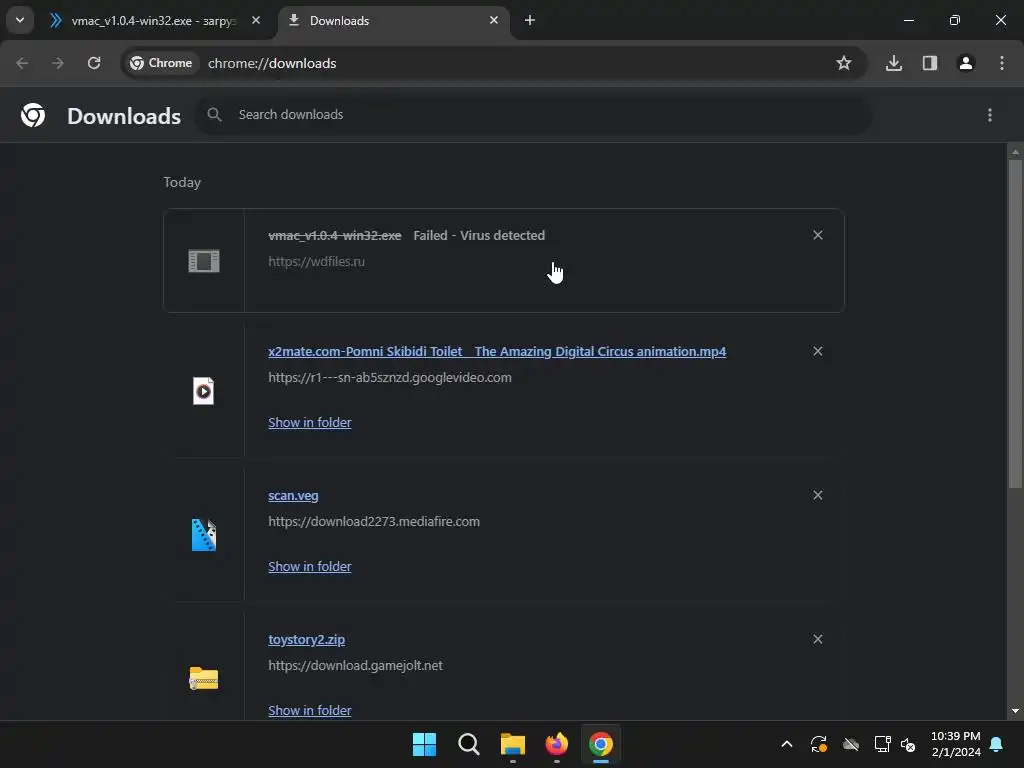Image resolution: width=1024 pixels, height=768 pixels.
Task: Click the Failed - Virus detected status text
Action: tap(479, 235)
